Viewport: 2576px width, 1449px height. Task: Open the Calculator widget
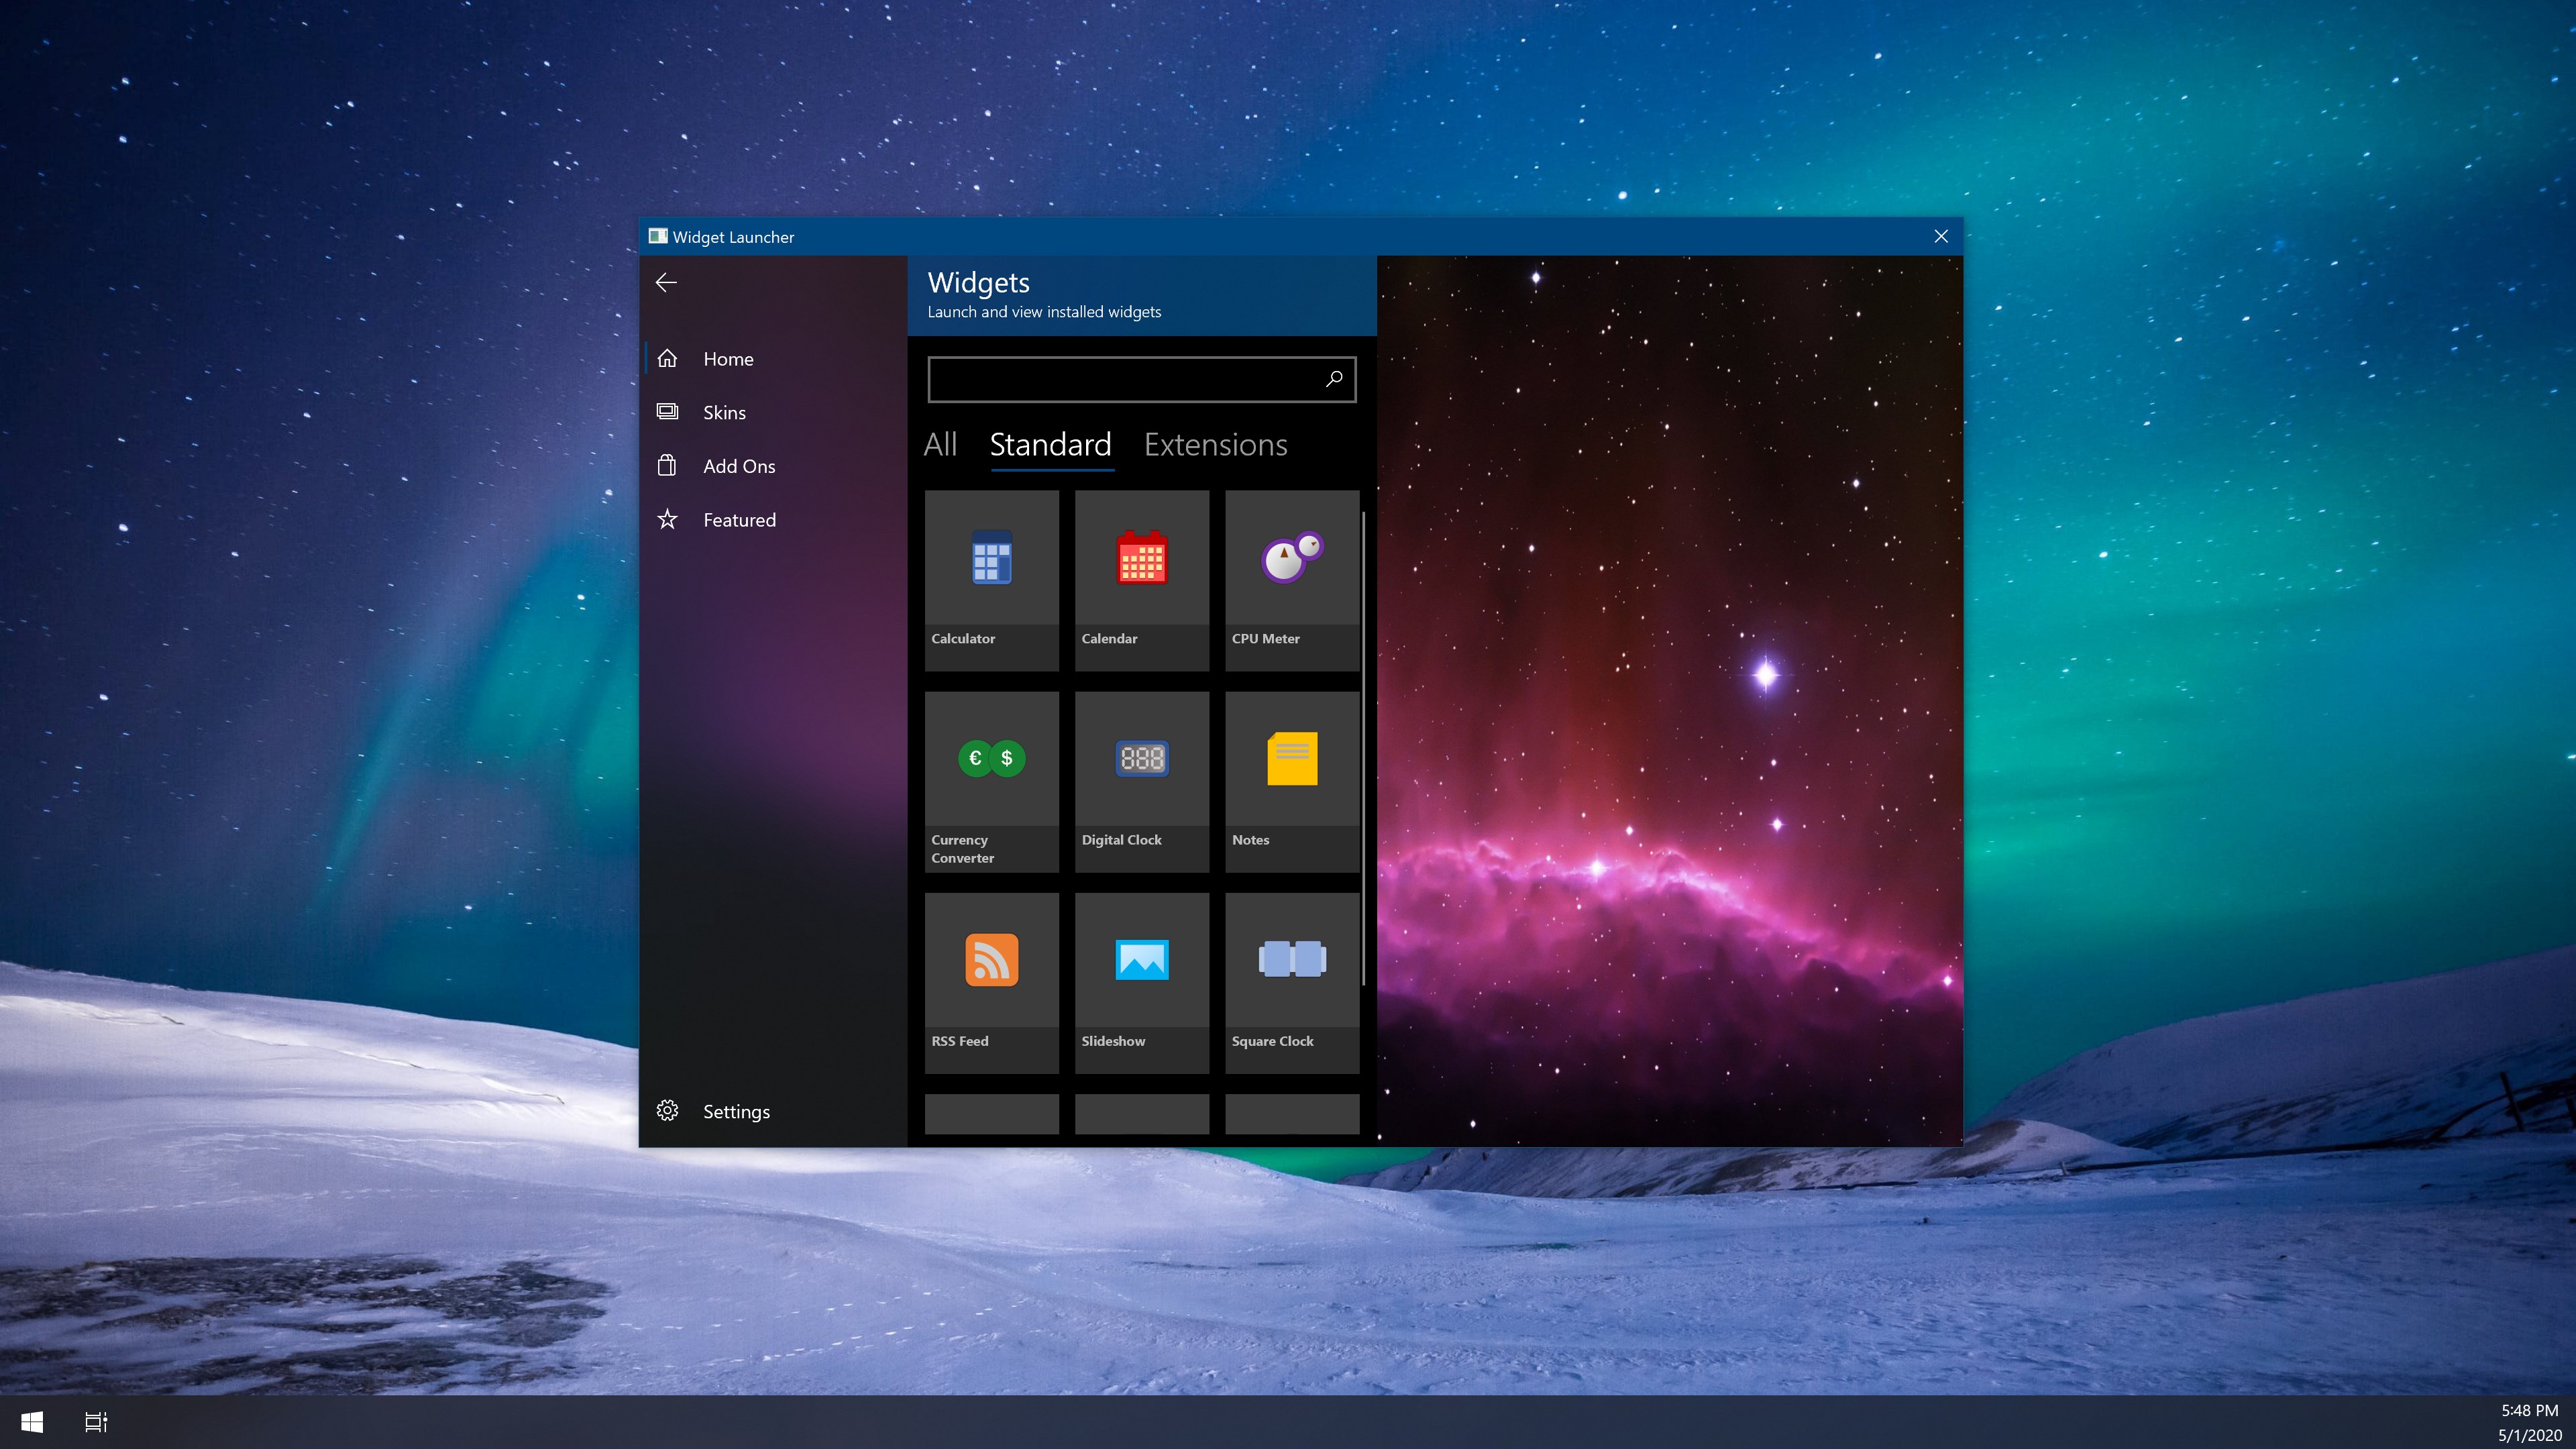tap(991, 579)
